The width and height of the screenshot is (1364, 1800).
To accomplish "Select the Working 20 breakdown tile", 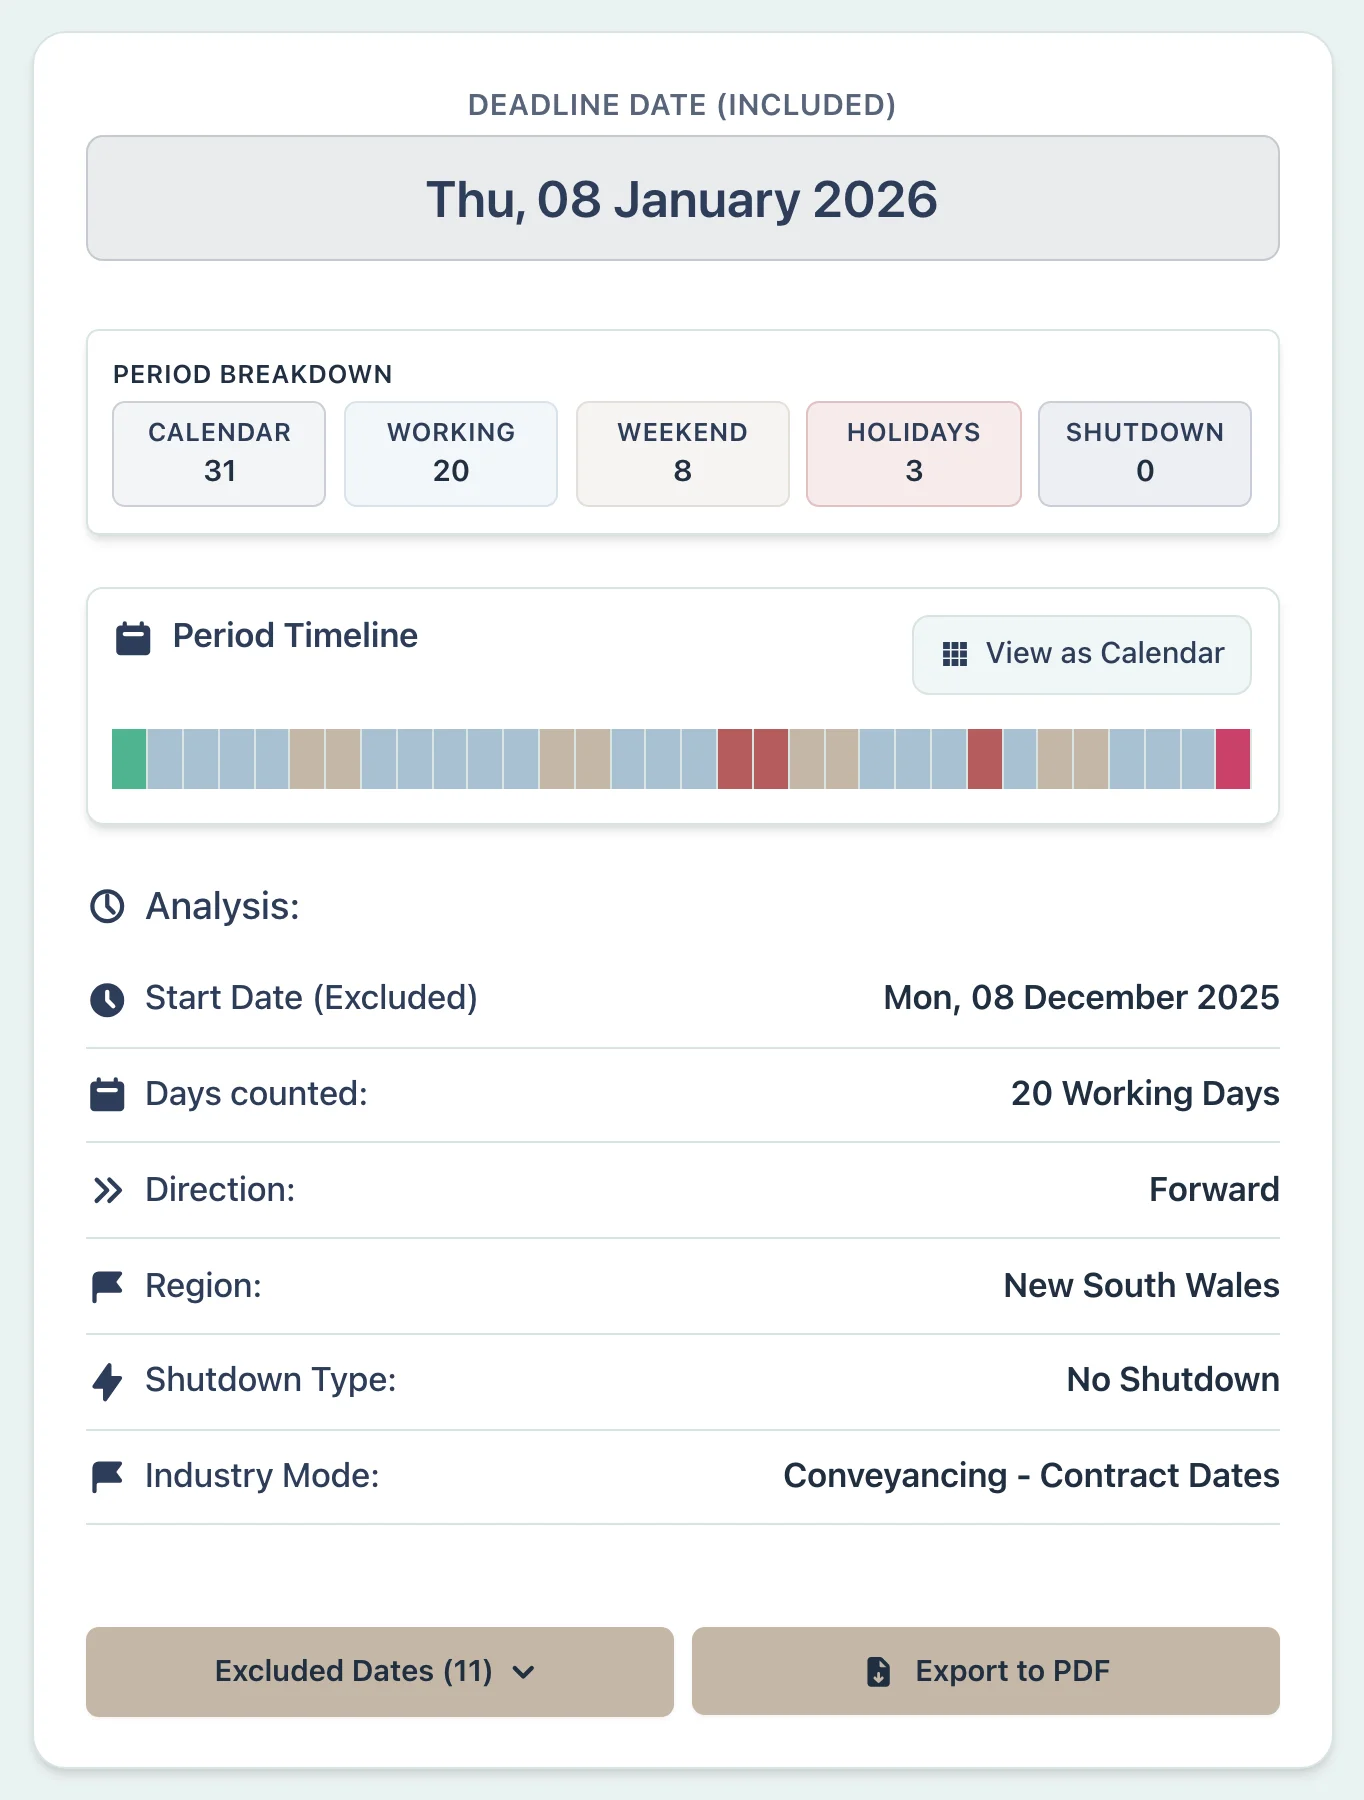I will (450, 453).
